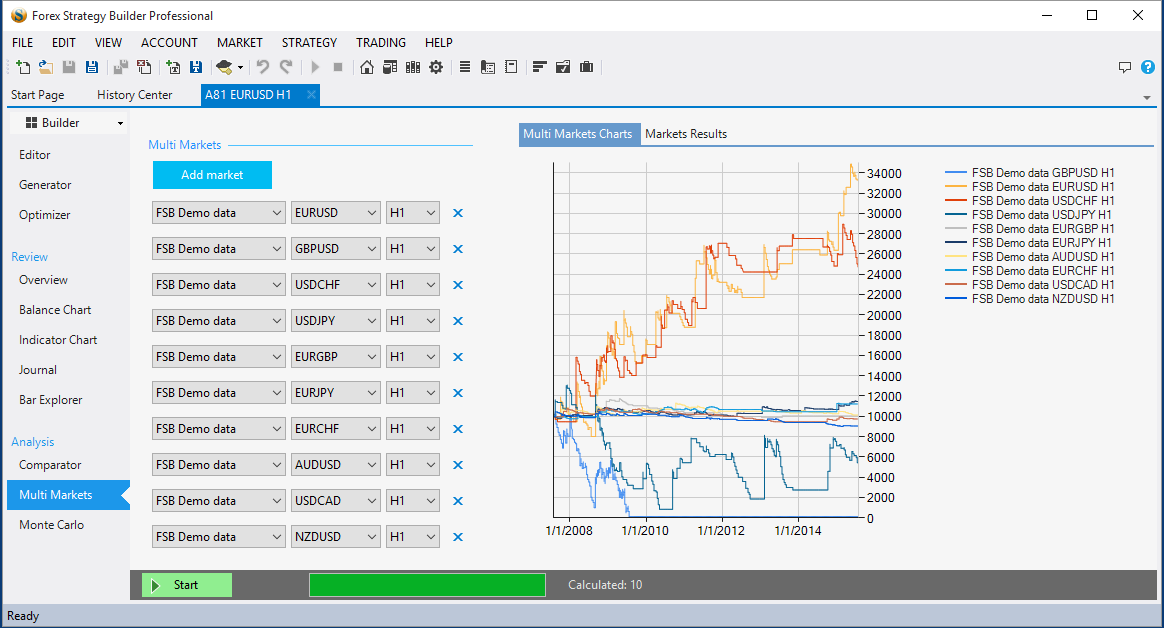Open the Builder mode dropdown
Screen dimensions: 1164x628
coord(67,123)
